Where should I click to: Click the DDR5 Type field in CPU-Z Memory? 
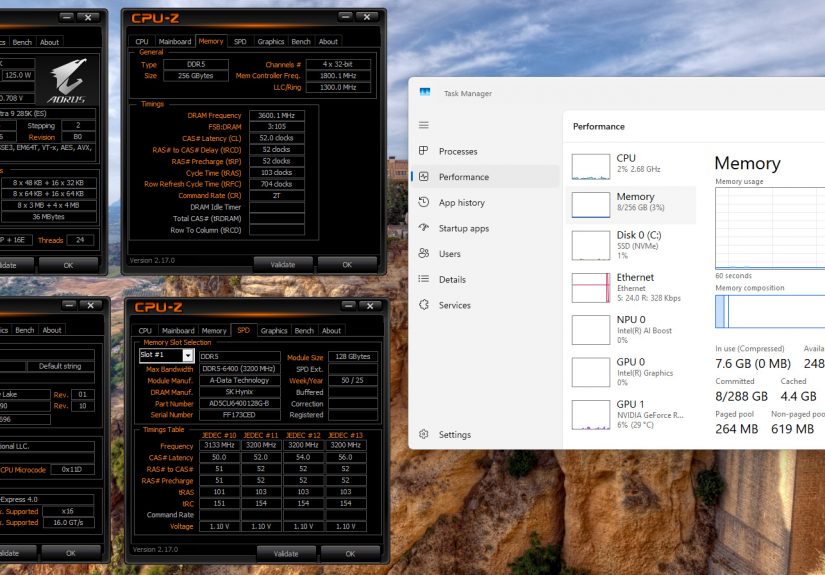click(196, 64)
